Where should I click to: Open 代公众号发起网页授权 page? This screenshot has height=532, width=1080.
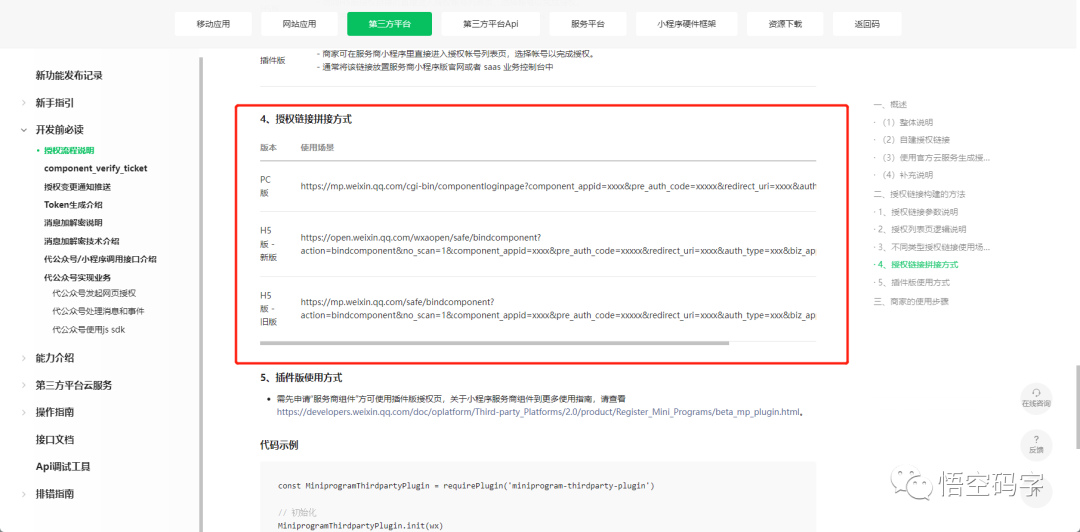coord(94,293)
